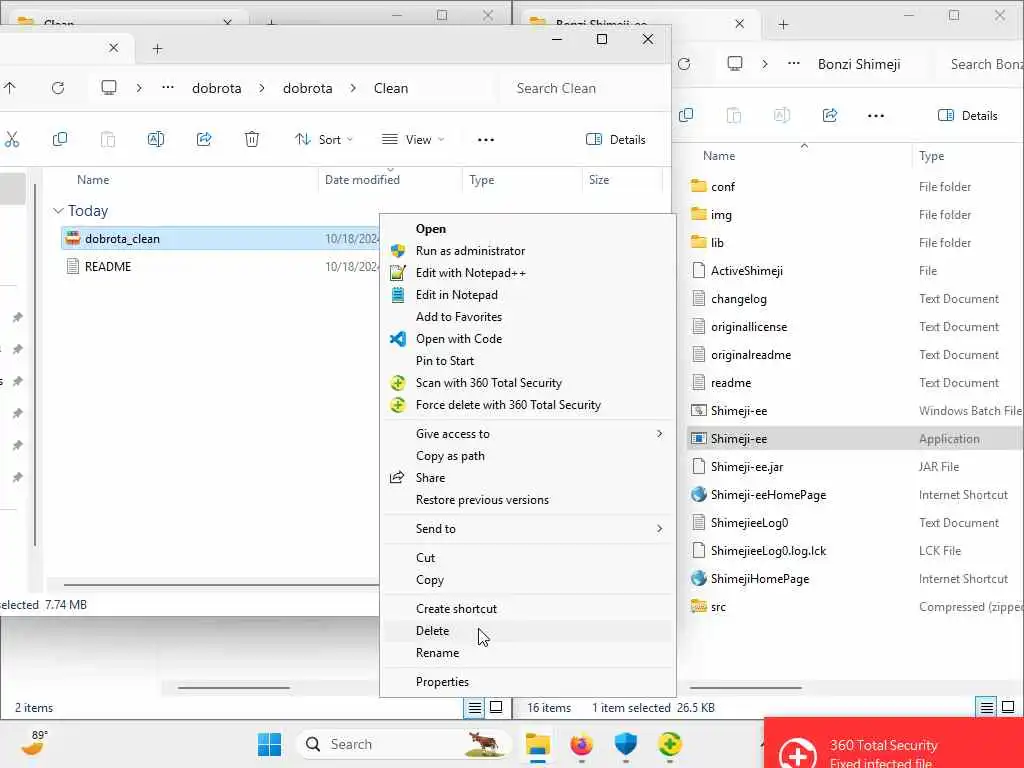Sort Bonzi Shimeji list by Type column
The image size is (1024, 768).
(931, 156)
